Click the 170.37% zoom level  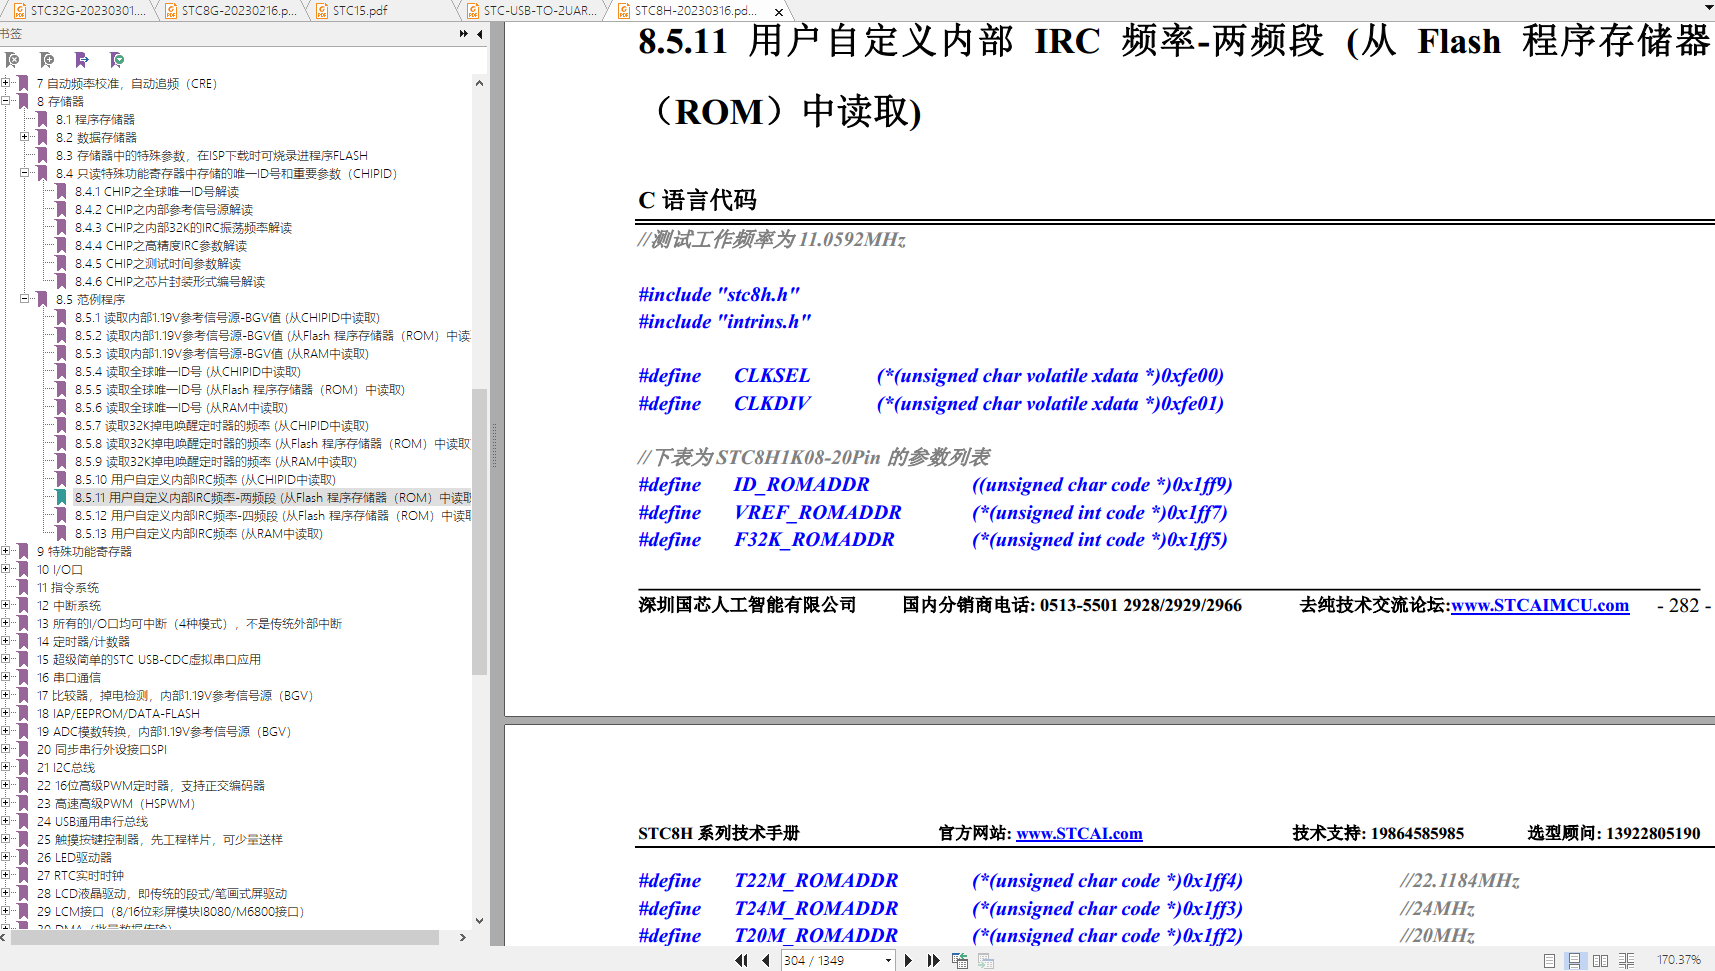click(x=1678, y=960)
